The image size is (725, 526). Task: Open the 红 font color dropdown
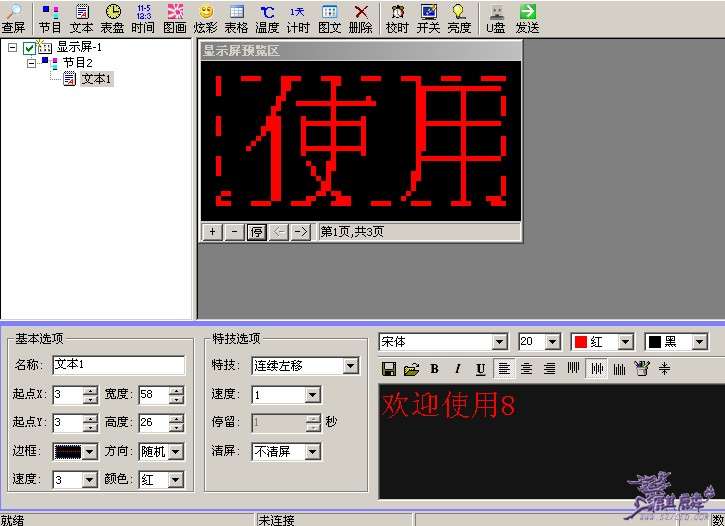pyautogui.click(x=625, y=342)
